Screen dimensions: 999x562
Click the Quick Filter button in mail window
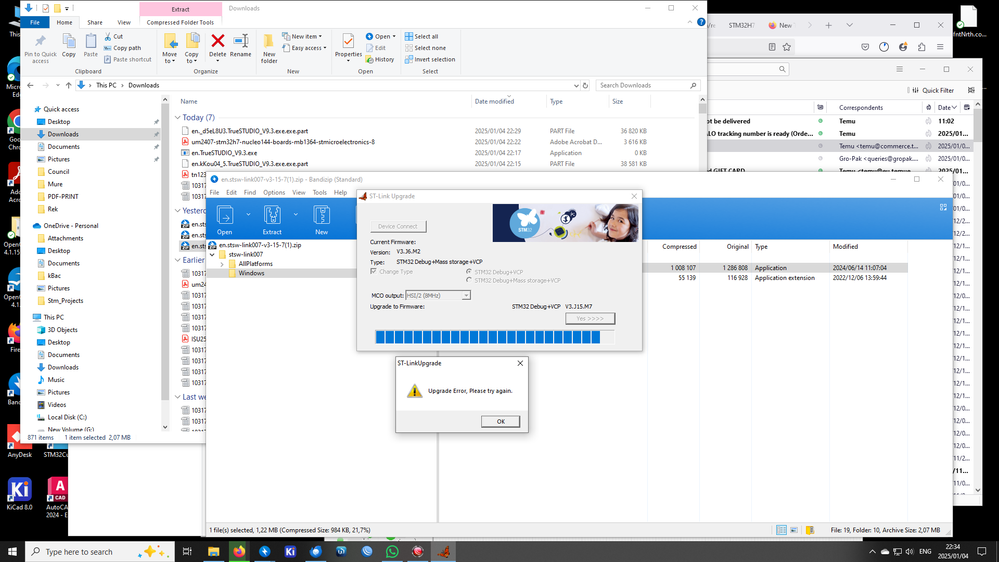(933, 90)
